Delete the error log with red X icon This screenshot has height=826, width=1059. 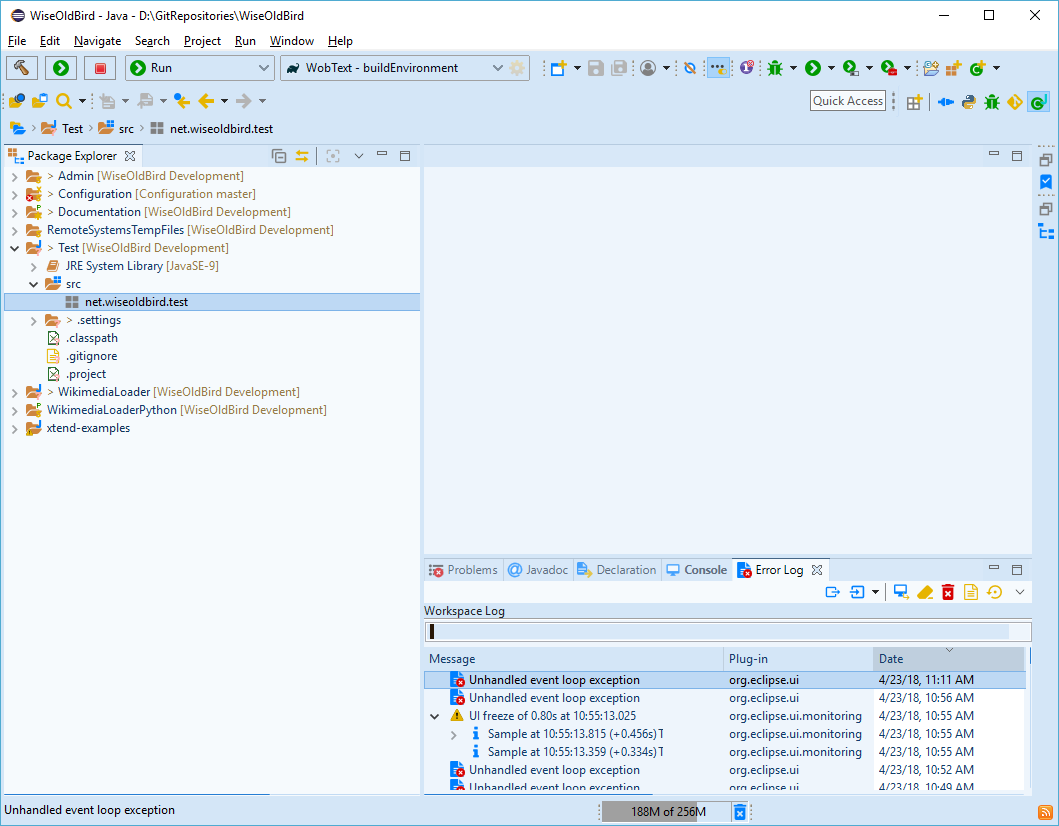(x=948, y=592)
